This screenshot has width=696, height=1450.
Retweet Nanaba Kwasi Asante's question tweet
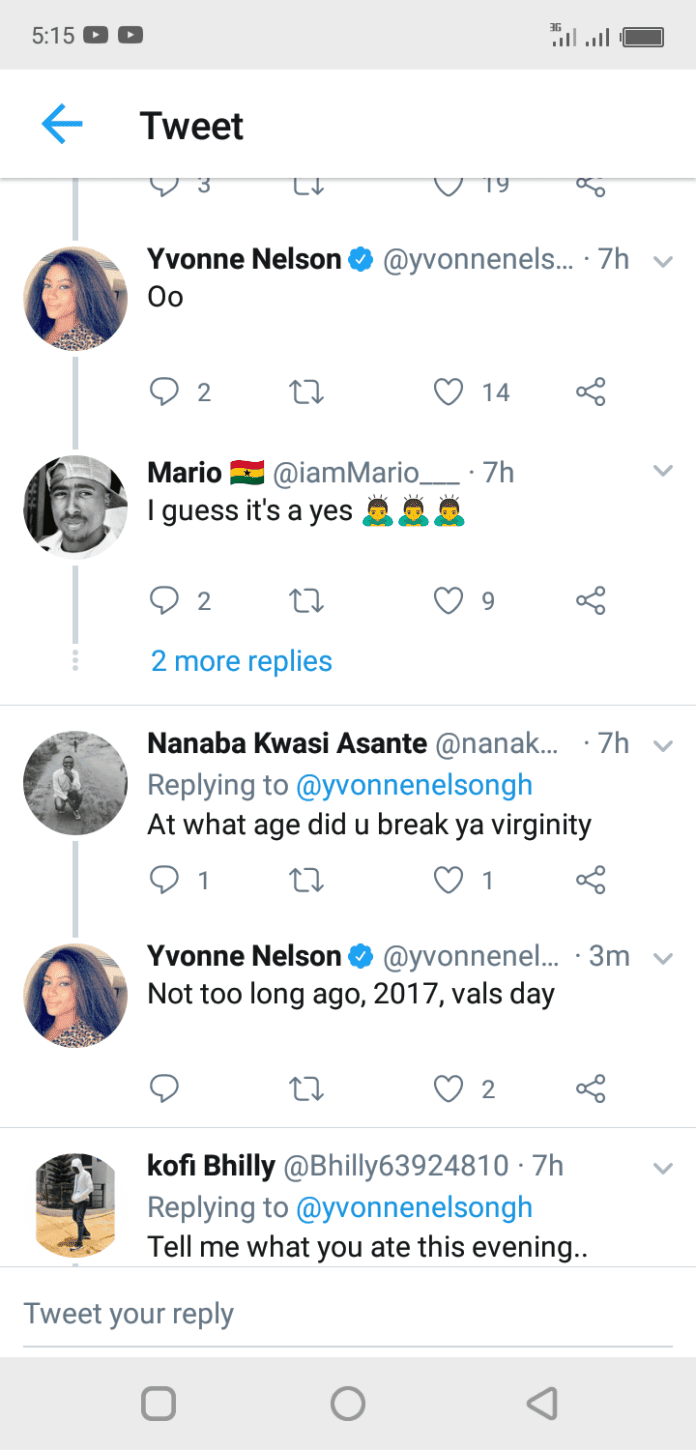point(306,880)
